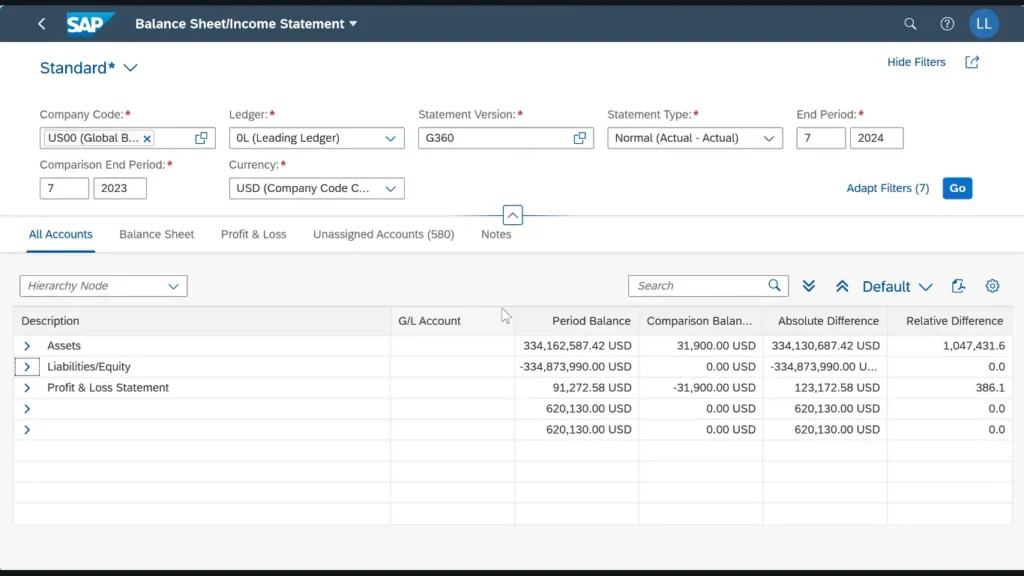Collapse the filter header with the arrow button

[x=513, y=215]
